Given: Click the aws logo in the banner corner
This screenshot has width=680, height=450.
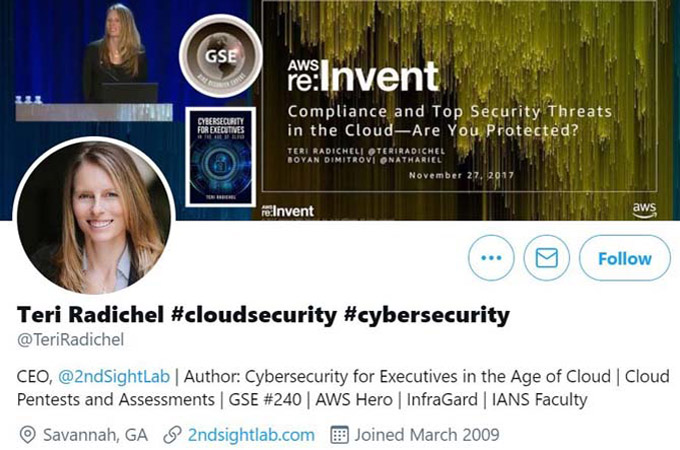Looking at the screenshot, I should pos(644,209).
